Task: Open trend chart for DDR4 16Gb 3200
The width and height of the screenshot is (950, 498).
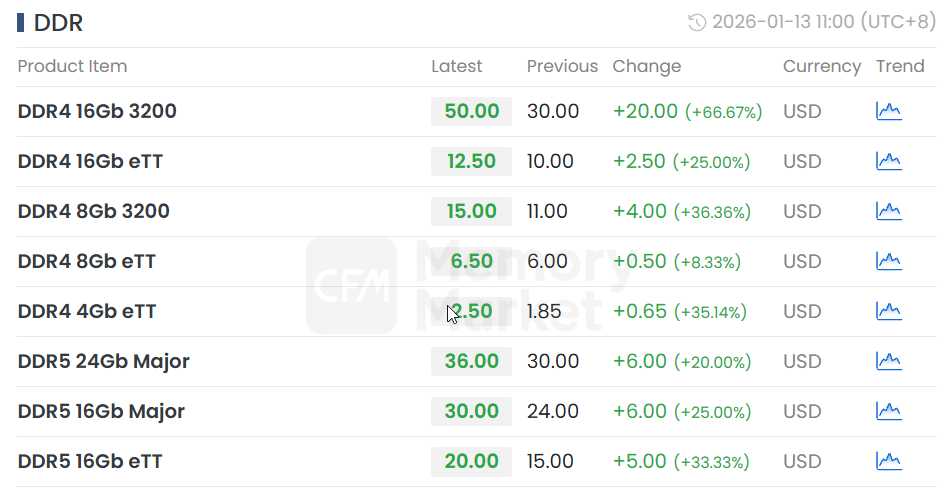Action: pos(888,111)
